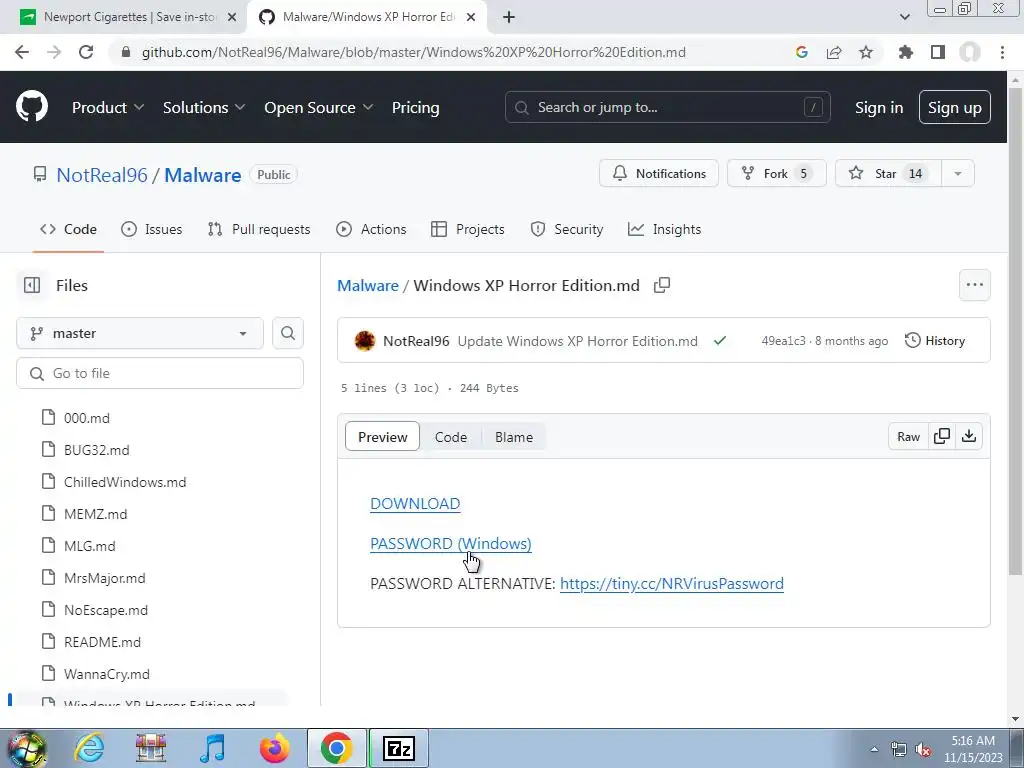The width and height of the screenshot is (1024, 768).
Task: Open the file three-dots more options button
Action: (x=974, y=285)
